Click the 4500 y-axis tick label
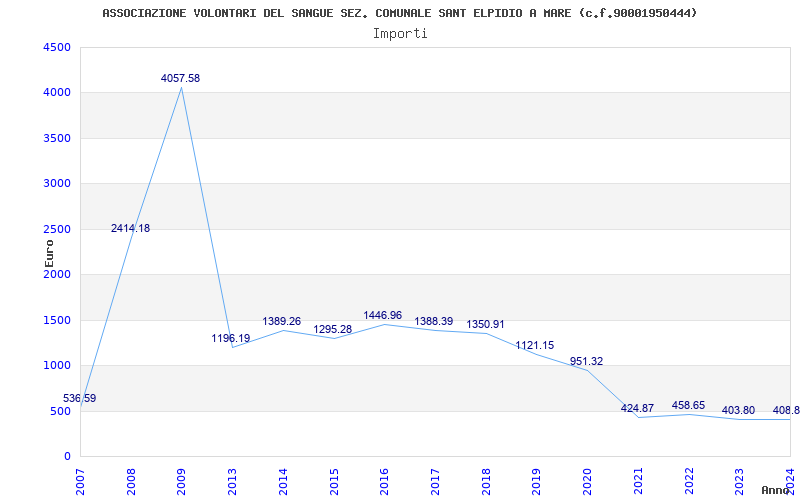The width and height of the screenshot is (800, 500). coord(57,47)
